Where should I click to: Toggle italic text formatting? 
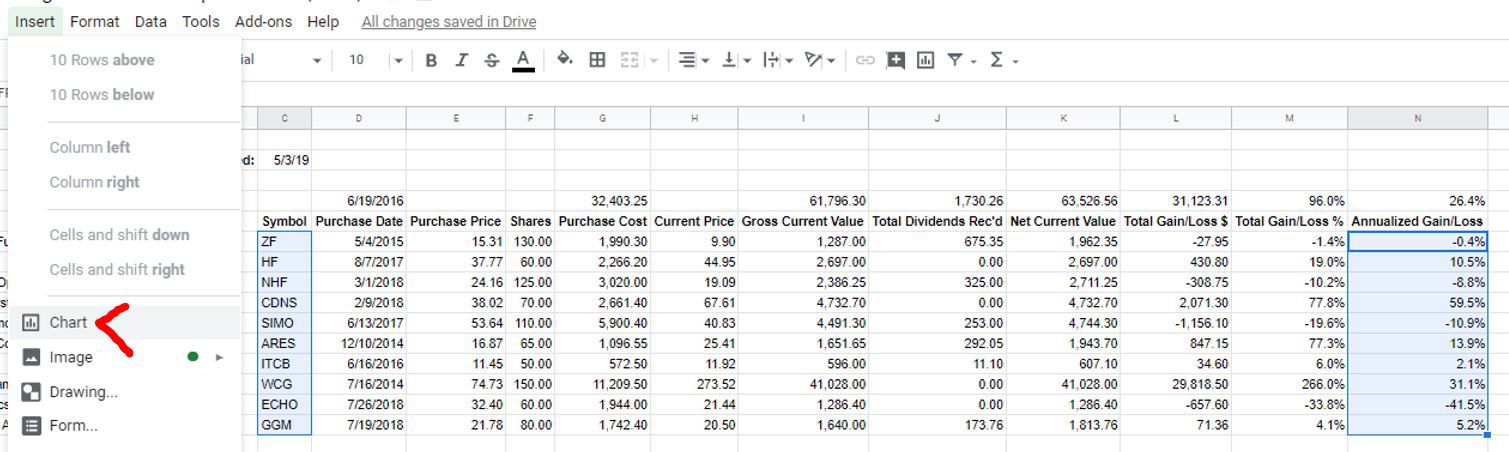click(461, 60)
